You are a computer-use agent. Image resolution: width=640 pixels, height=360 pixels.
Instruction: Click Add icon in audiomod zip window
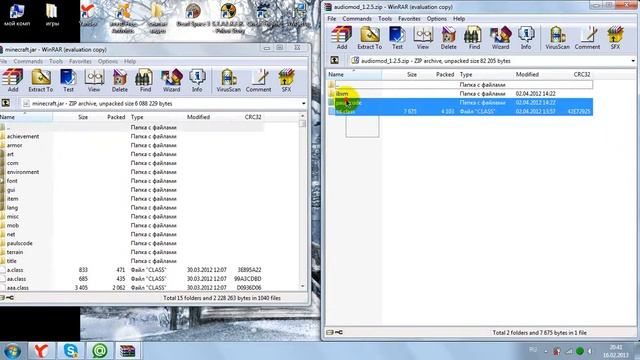[x=342, y=38]
